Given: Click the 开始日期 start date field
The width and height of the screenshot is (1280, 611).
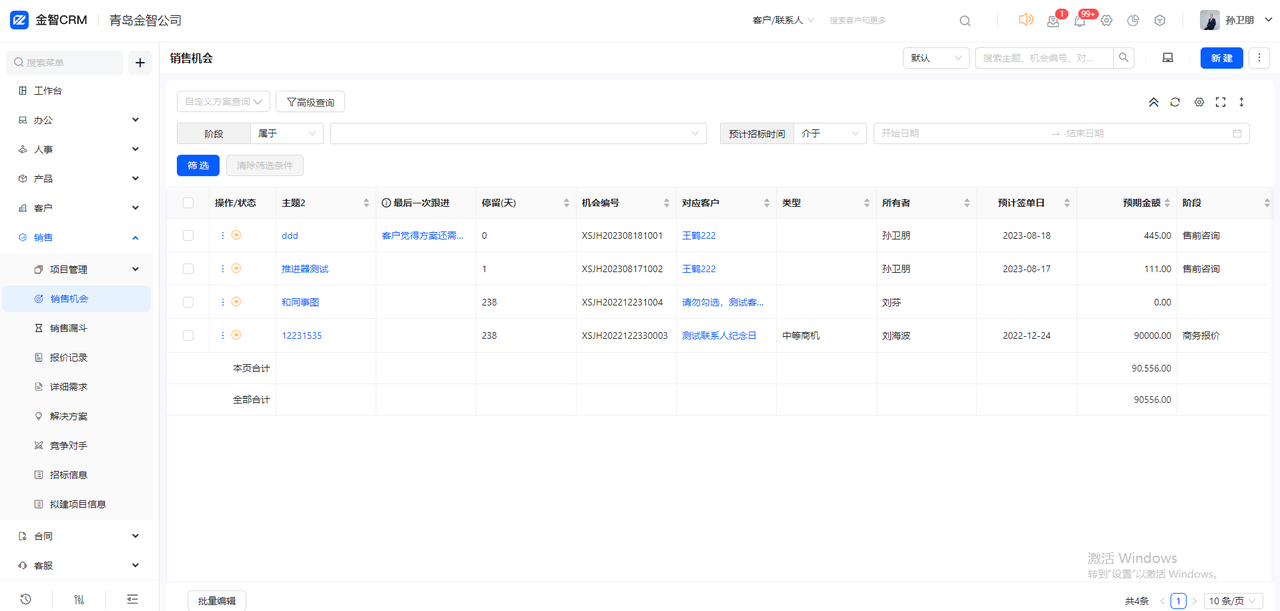Looking at the screenshot, I should tap(960, 133).
